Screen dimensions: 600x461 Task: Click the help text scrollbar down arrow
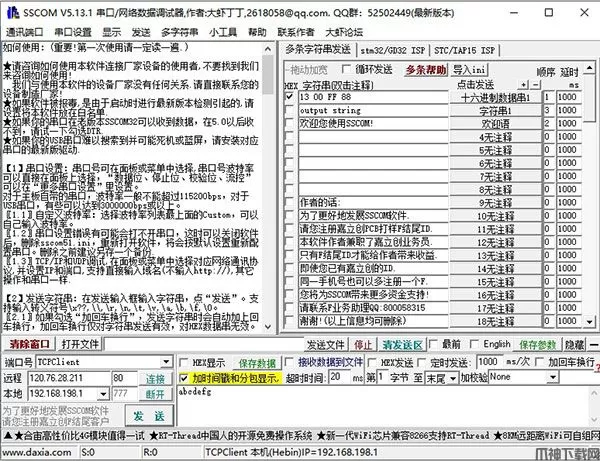(x=268, y=326)
